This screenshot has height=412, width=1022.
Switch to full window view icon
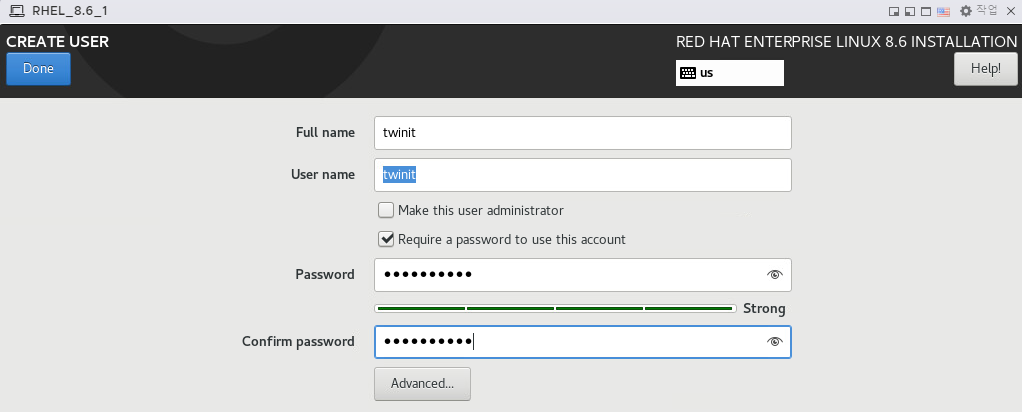[x=926, y=12]
